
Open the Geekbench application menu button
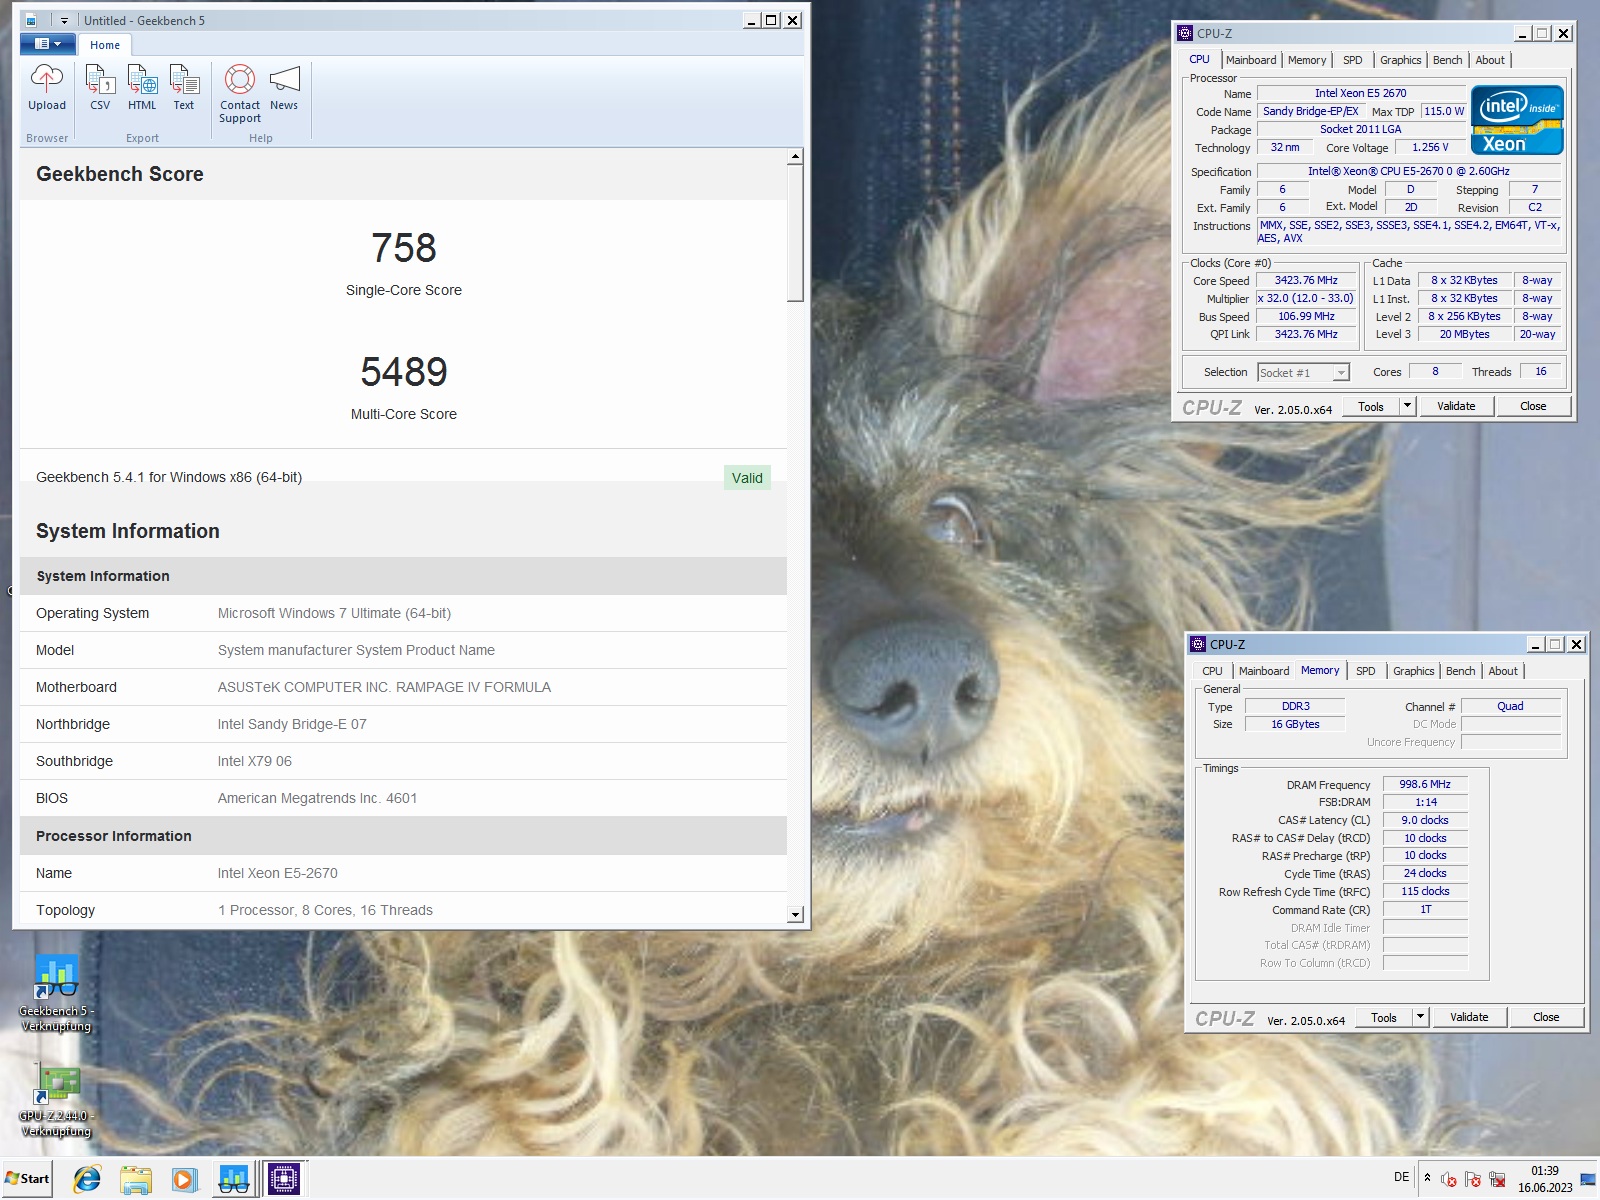47,44
